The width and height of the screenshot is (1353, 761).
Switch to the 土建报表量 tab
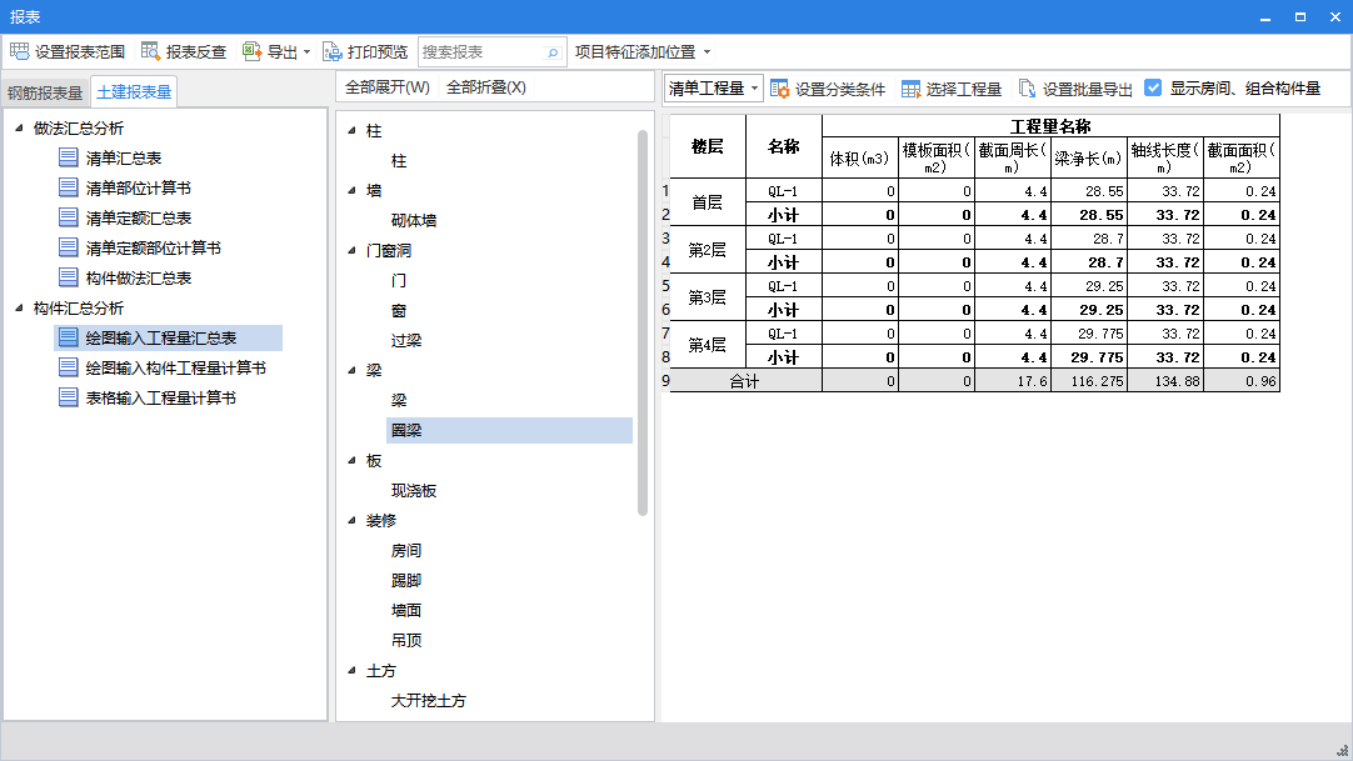134,92
